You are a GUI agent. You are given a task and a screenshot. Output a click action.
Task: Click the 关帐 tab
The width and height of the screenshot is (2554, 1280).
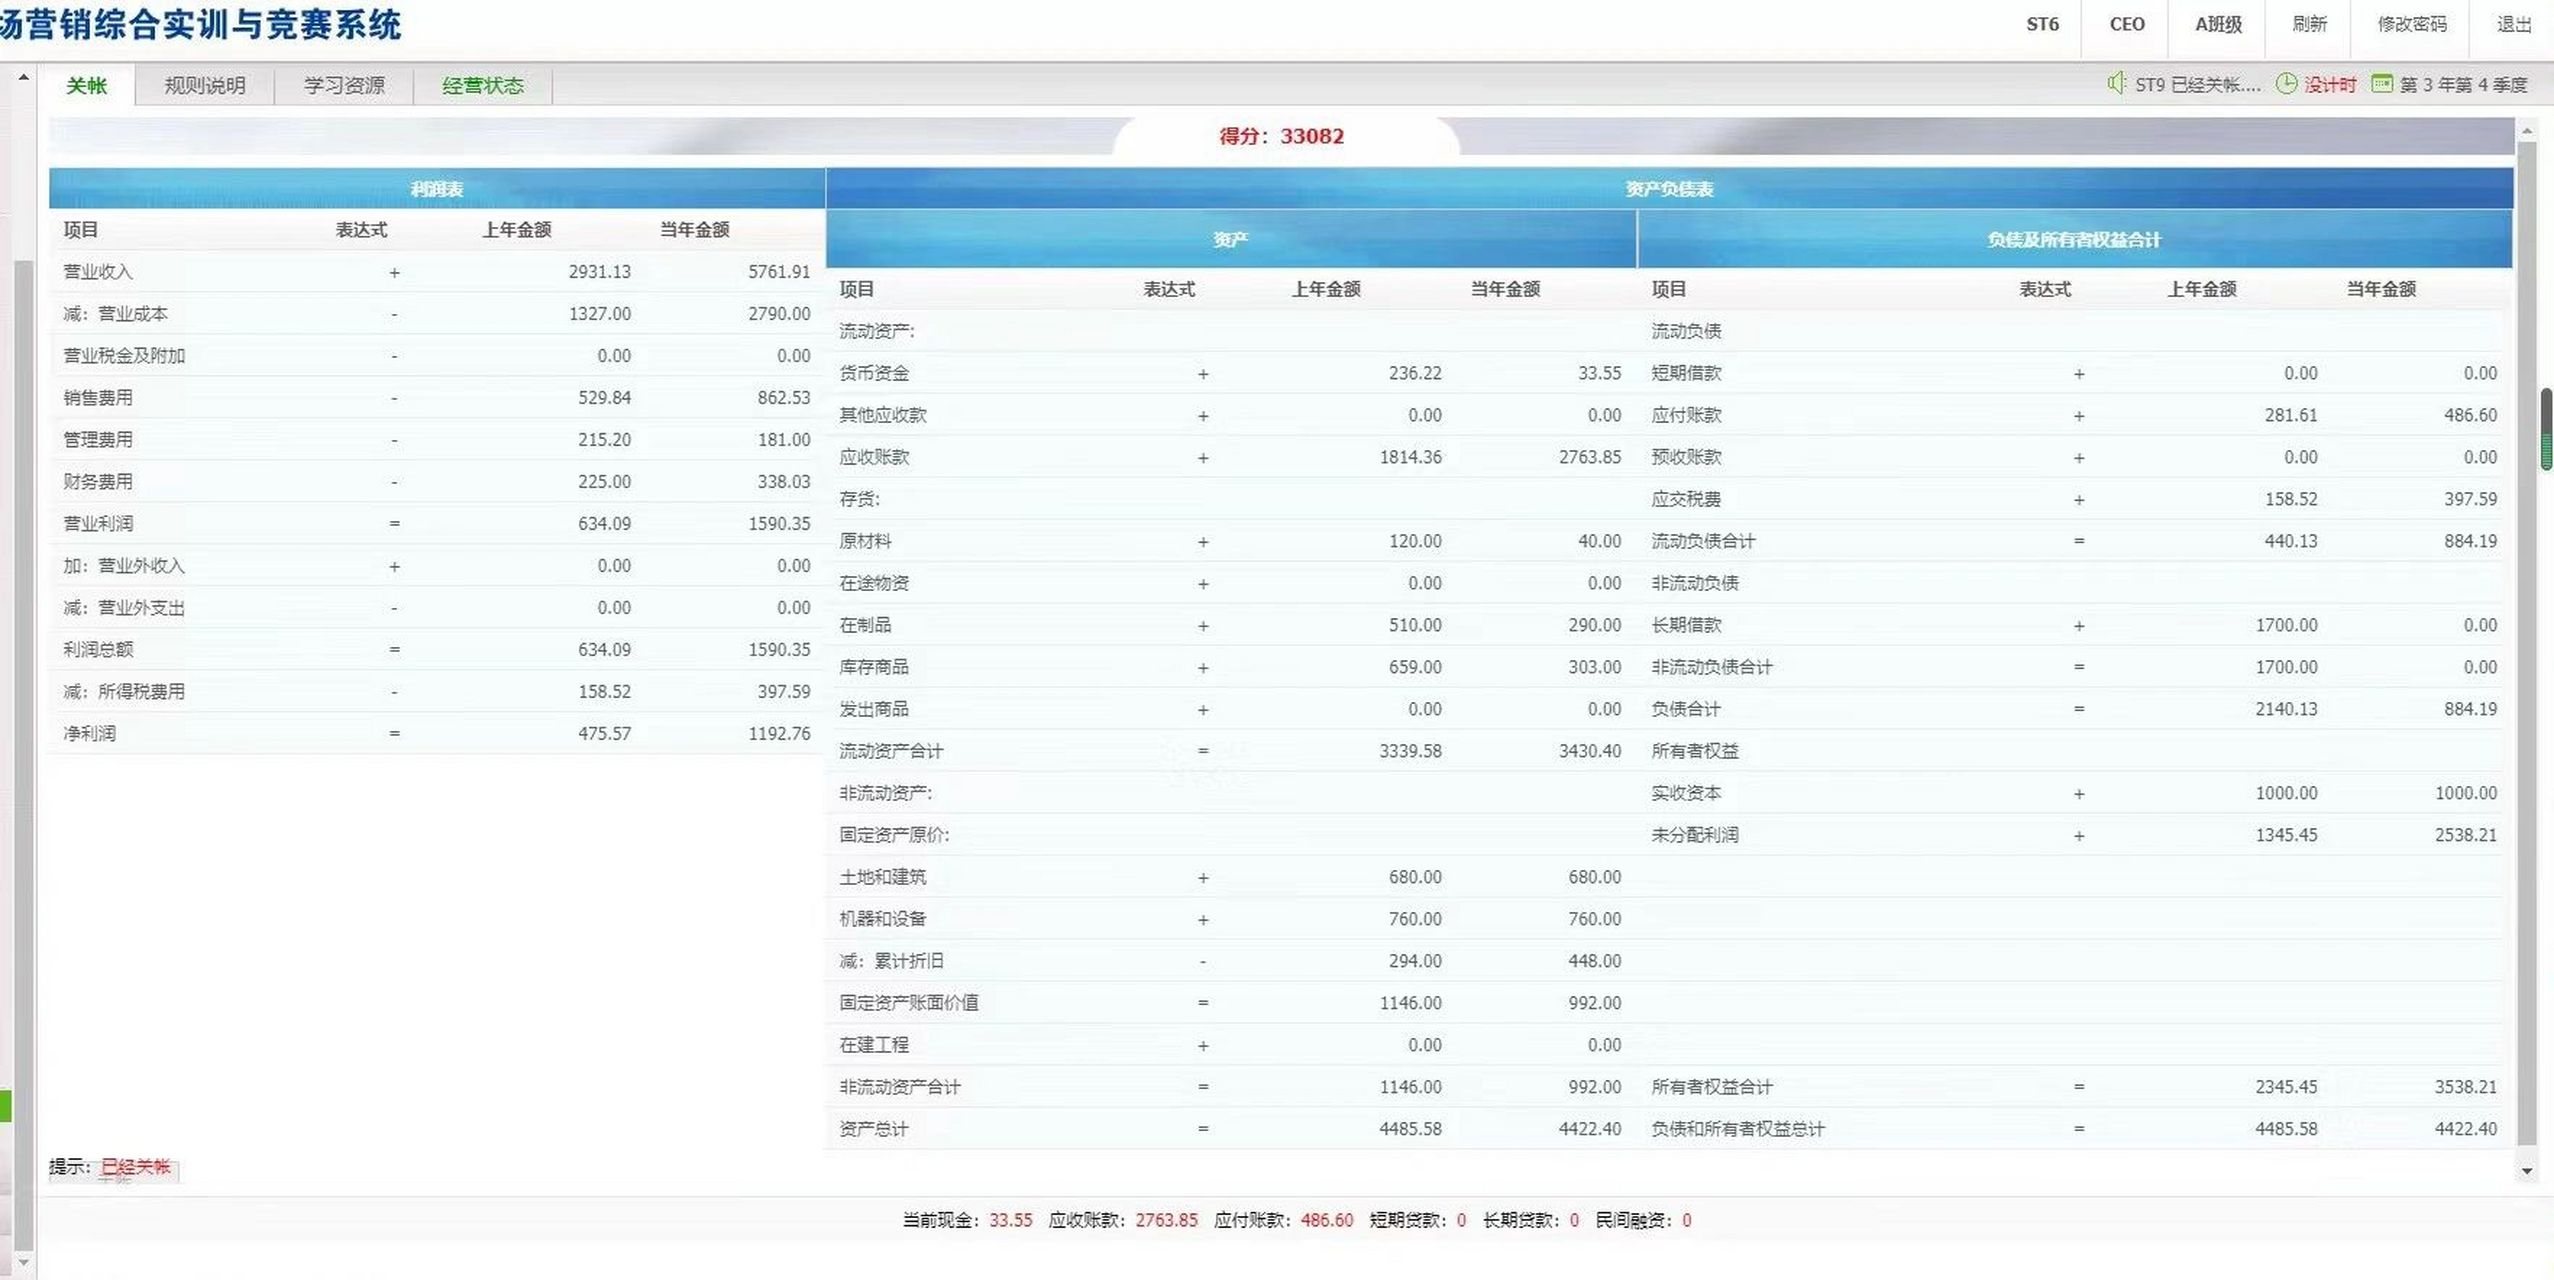tap(87, 85)
